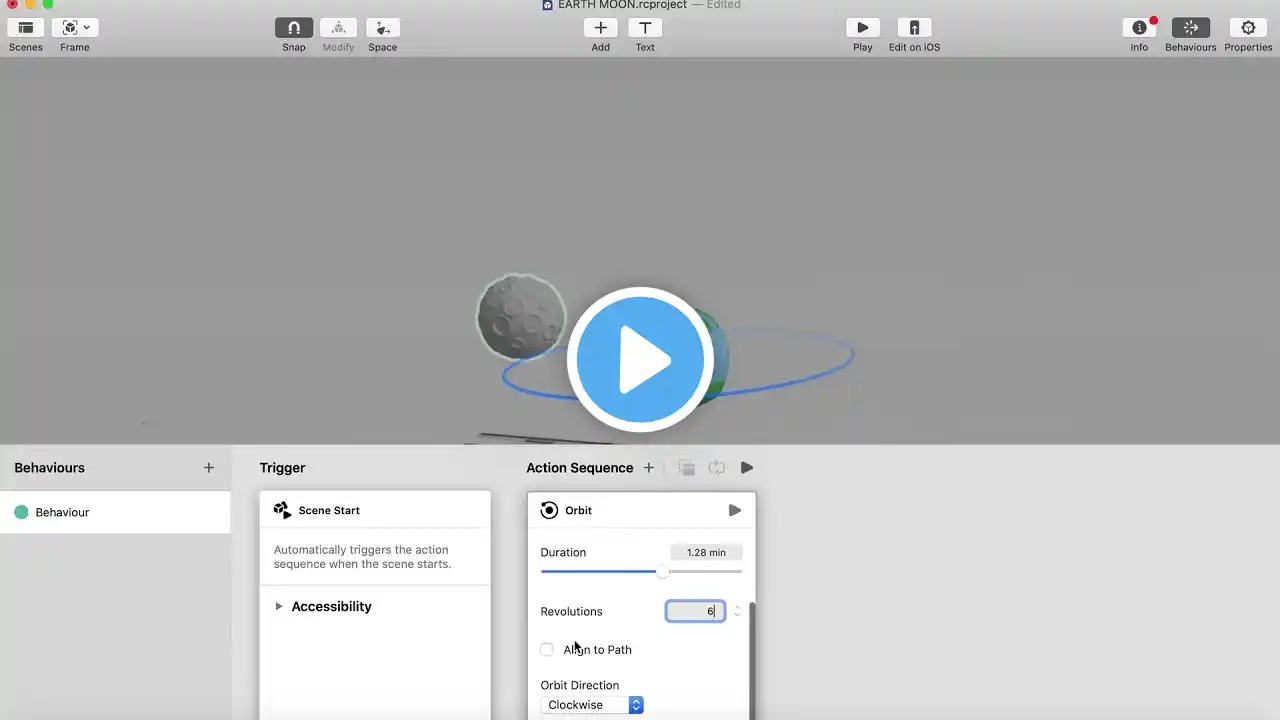Screen dimensions: 1280x720
Task: Focus the Revolutions number field
Action: click(695, 611)
